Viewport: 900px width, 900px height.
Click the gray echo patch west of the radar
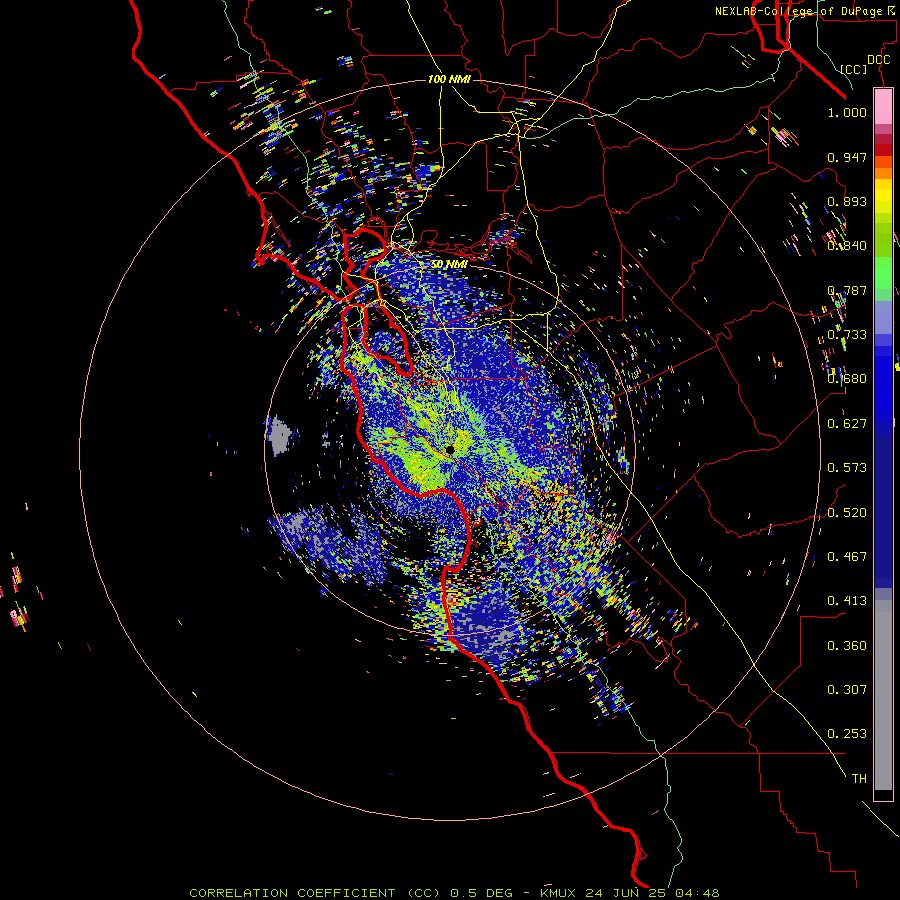(x=280, y=436)
